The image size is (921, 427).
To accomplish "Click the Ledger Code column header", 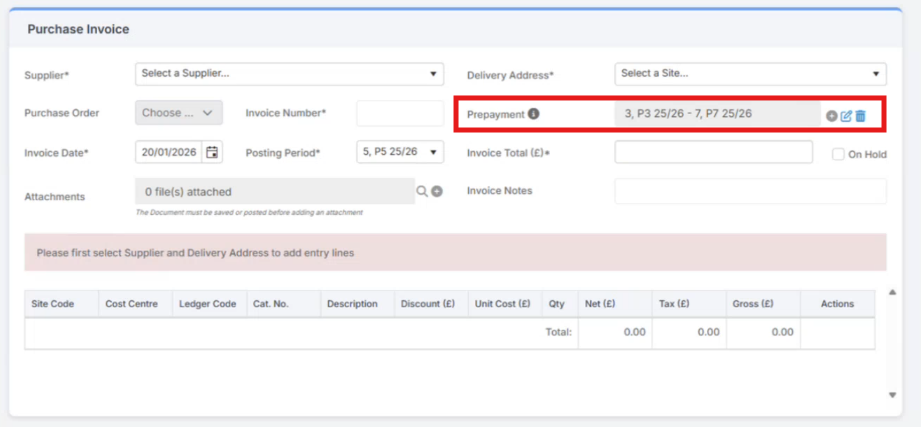I will (208, 304).
